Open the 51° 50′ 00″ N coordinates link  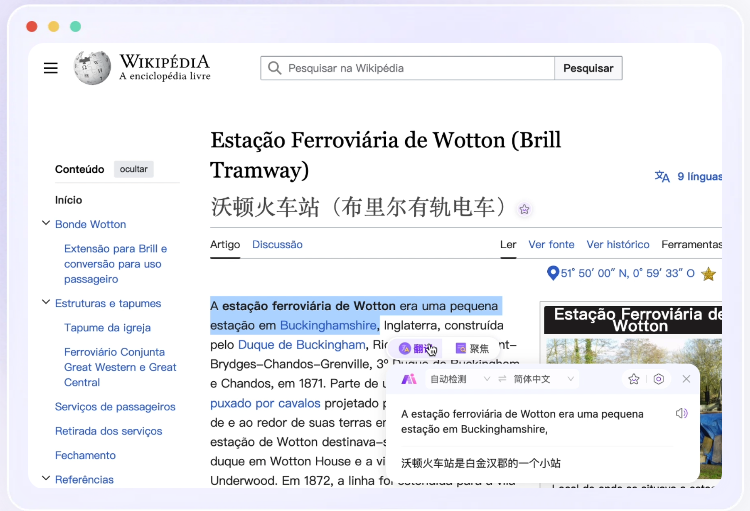tap(628, 273)
